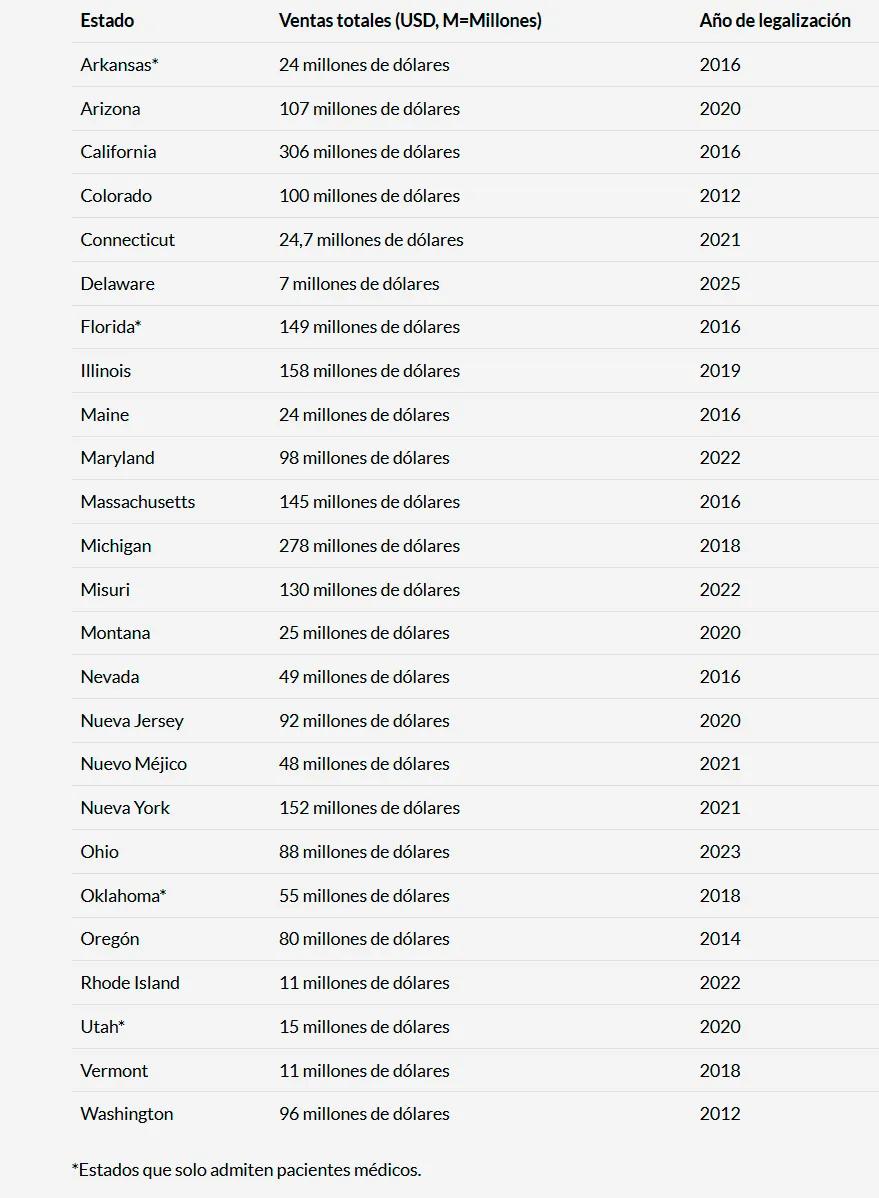Click Maryland's legalization year 2022
This screenshot has height=1198, width=879.
(720, 458)
